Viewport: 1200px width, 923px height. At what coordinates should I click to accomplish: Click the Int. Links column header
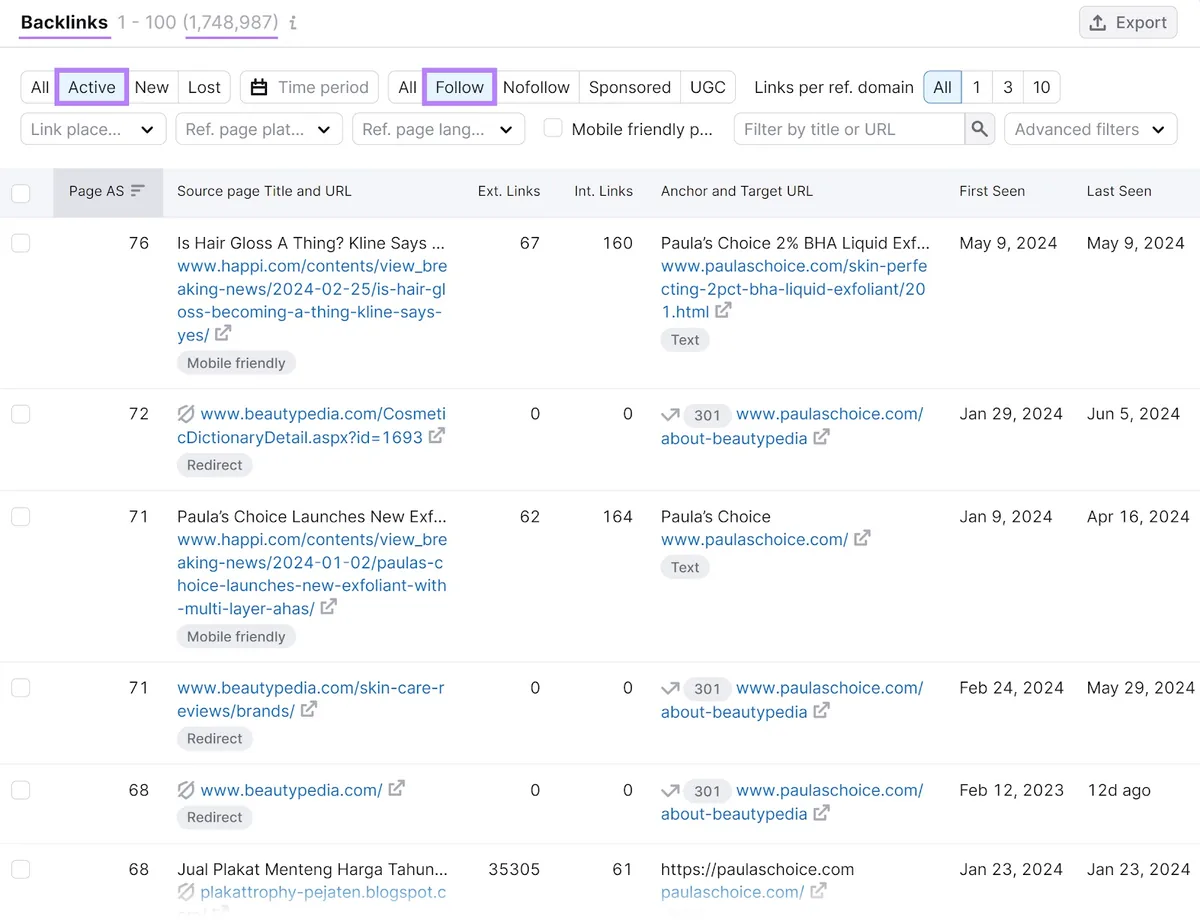(x=604, y=191)
